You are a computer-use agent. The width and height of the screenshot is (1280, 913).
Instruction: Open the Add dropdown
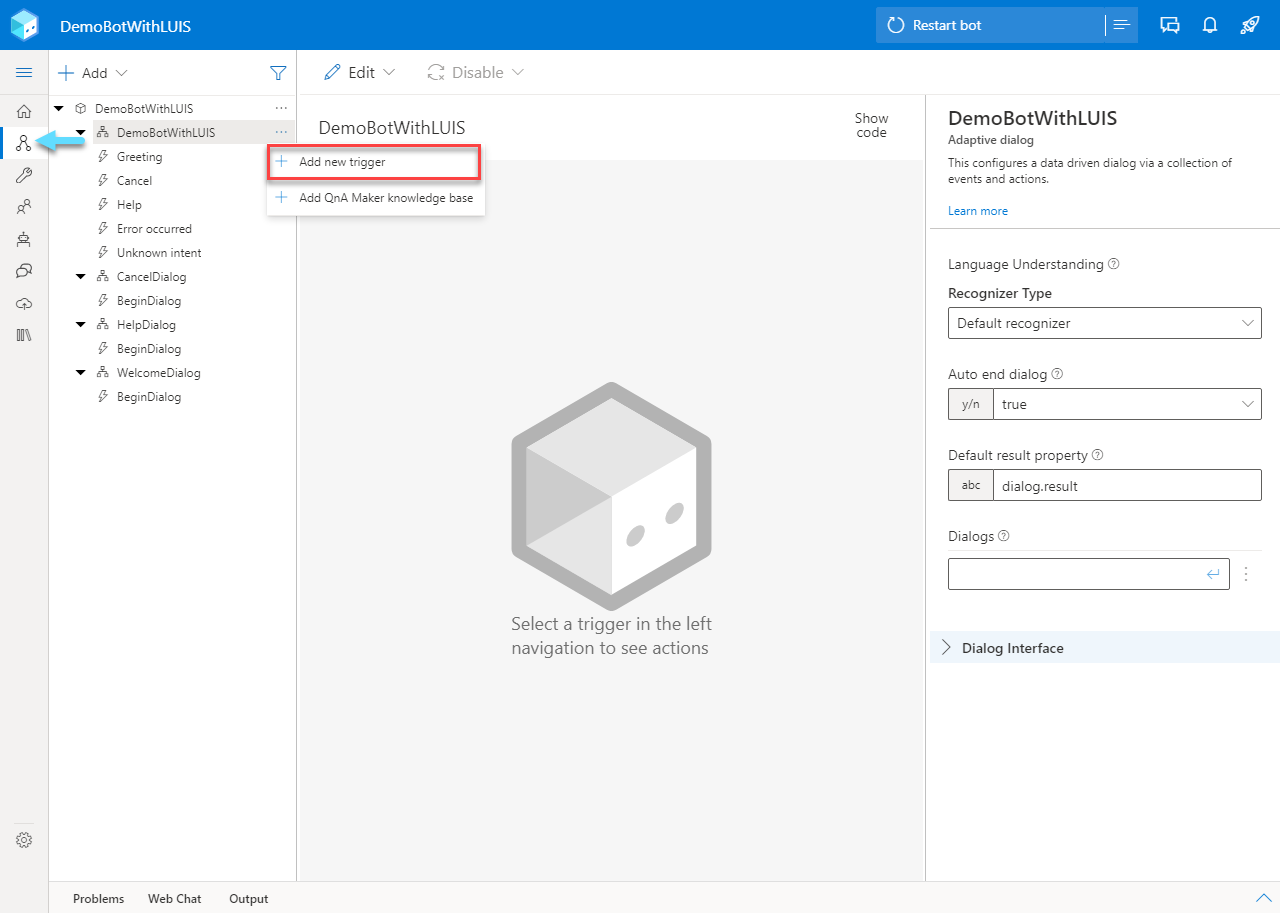pyautogui.click(x=93, y=73)
